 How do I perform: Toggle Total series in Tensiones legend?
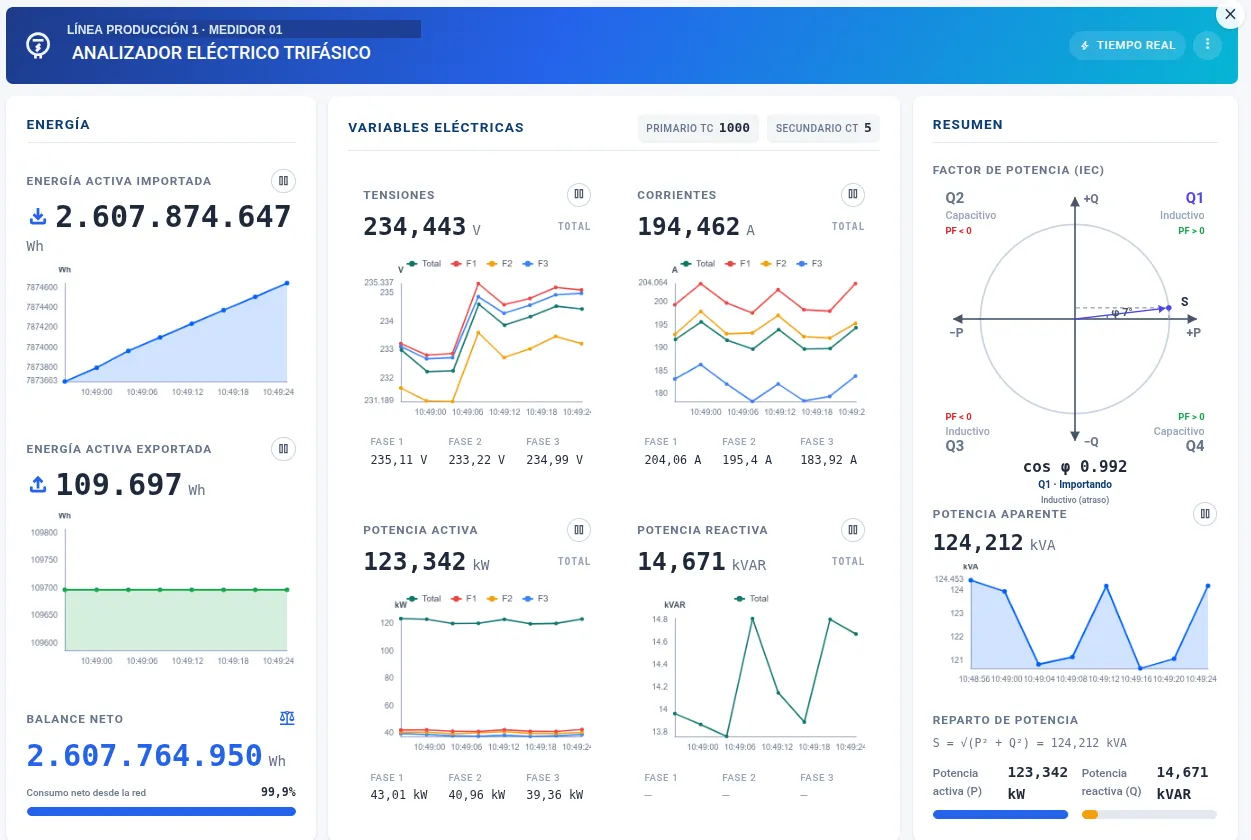424,264
